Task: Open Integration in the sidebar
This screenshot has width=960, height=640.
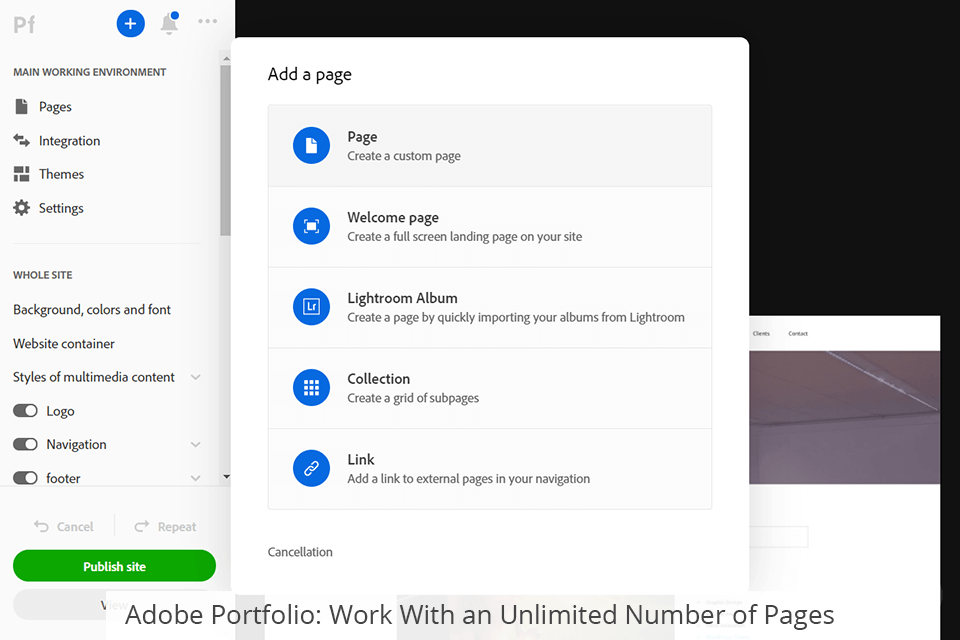Action: pos(69,140)
